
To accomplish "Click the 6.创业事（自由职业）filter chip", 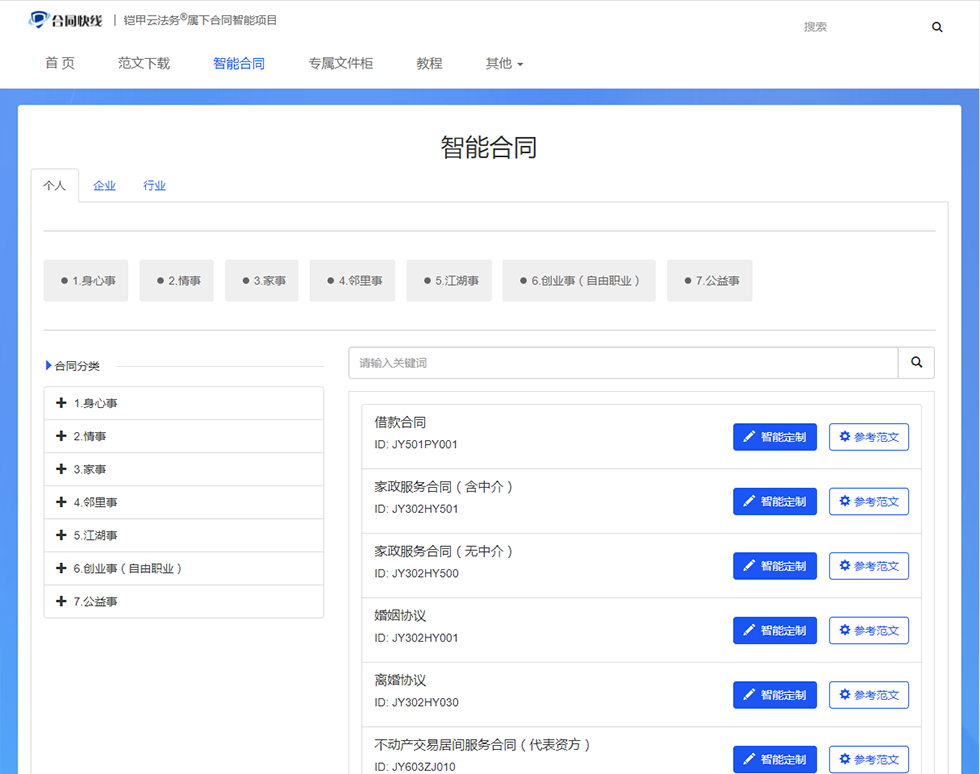I will (x=579, y=281).
